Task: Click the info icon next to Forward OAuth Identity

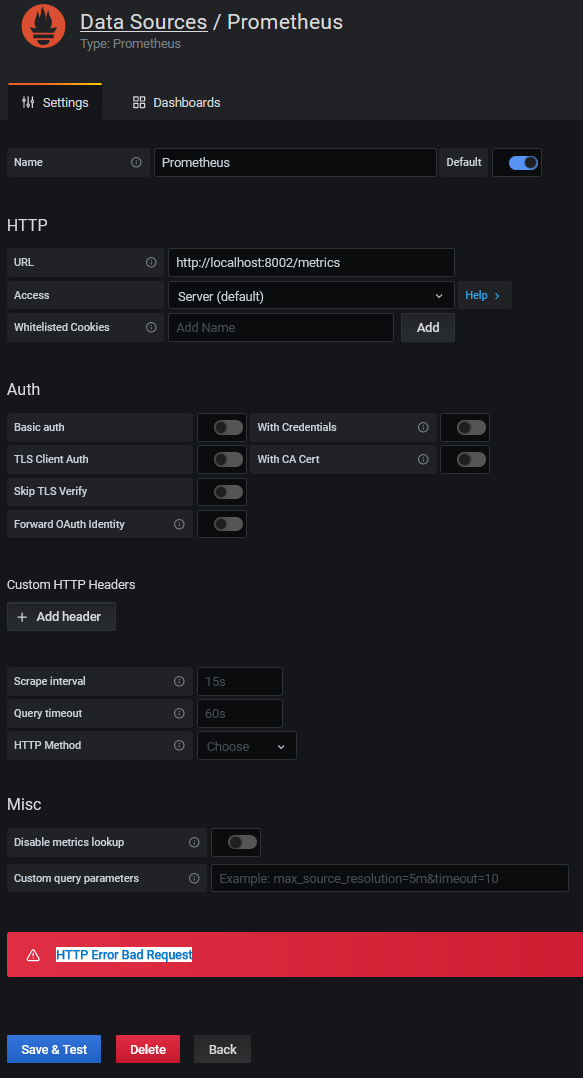Action: 178,524
